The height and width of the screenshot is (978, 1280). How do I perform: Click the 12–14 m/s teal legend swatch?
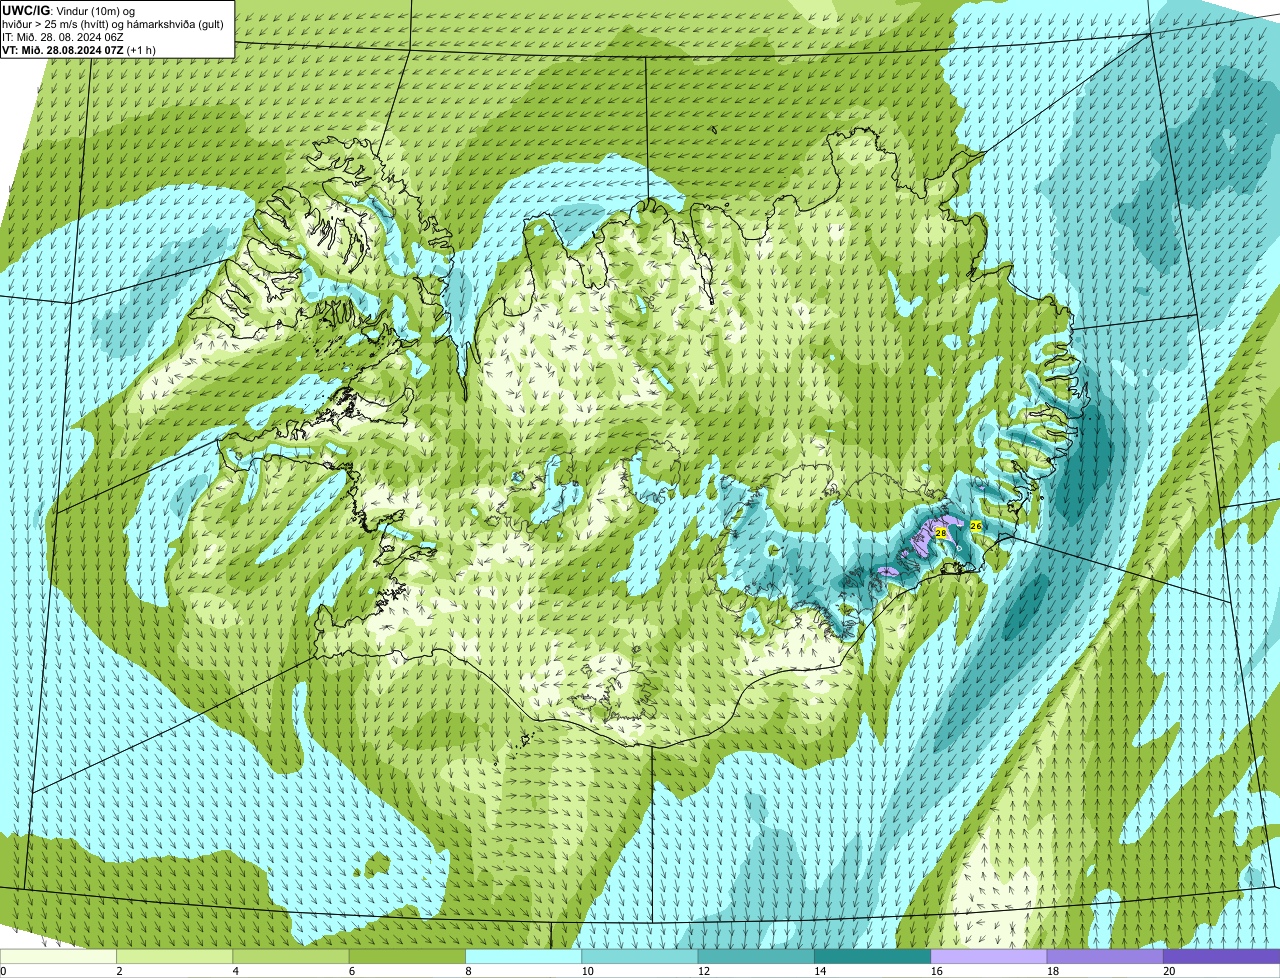(756, 957)
